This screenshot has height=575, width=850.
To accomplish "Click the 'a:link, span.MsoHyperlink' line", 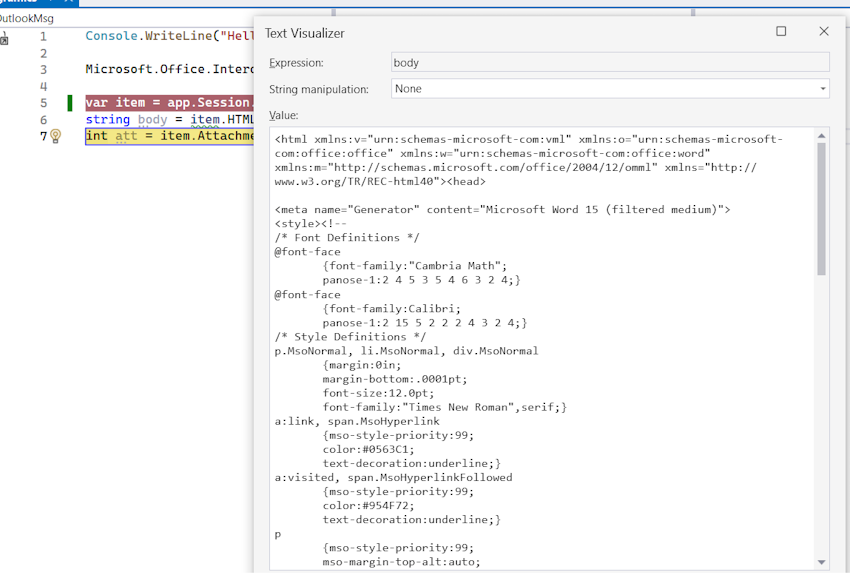I will [x=357, y=421].
